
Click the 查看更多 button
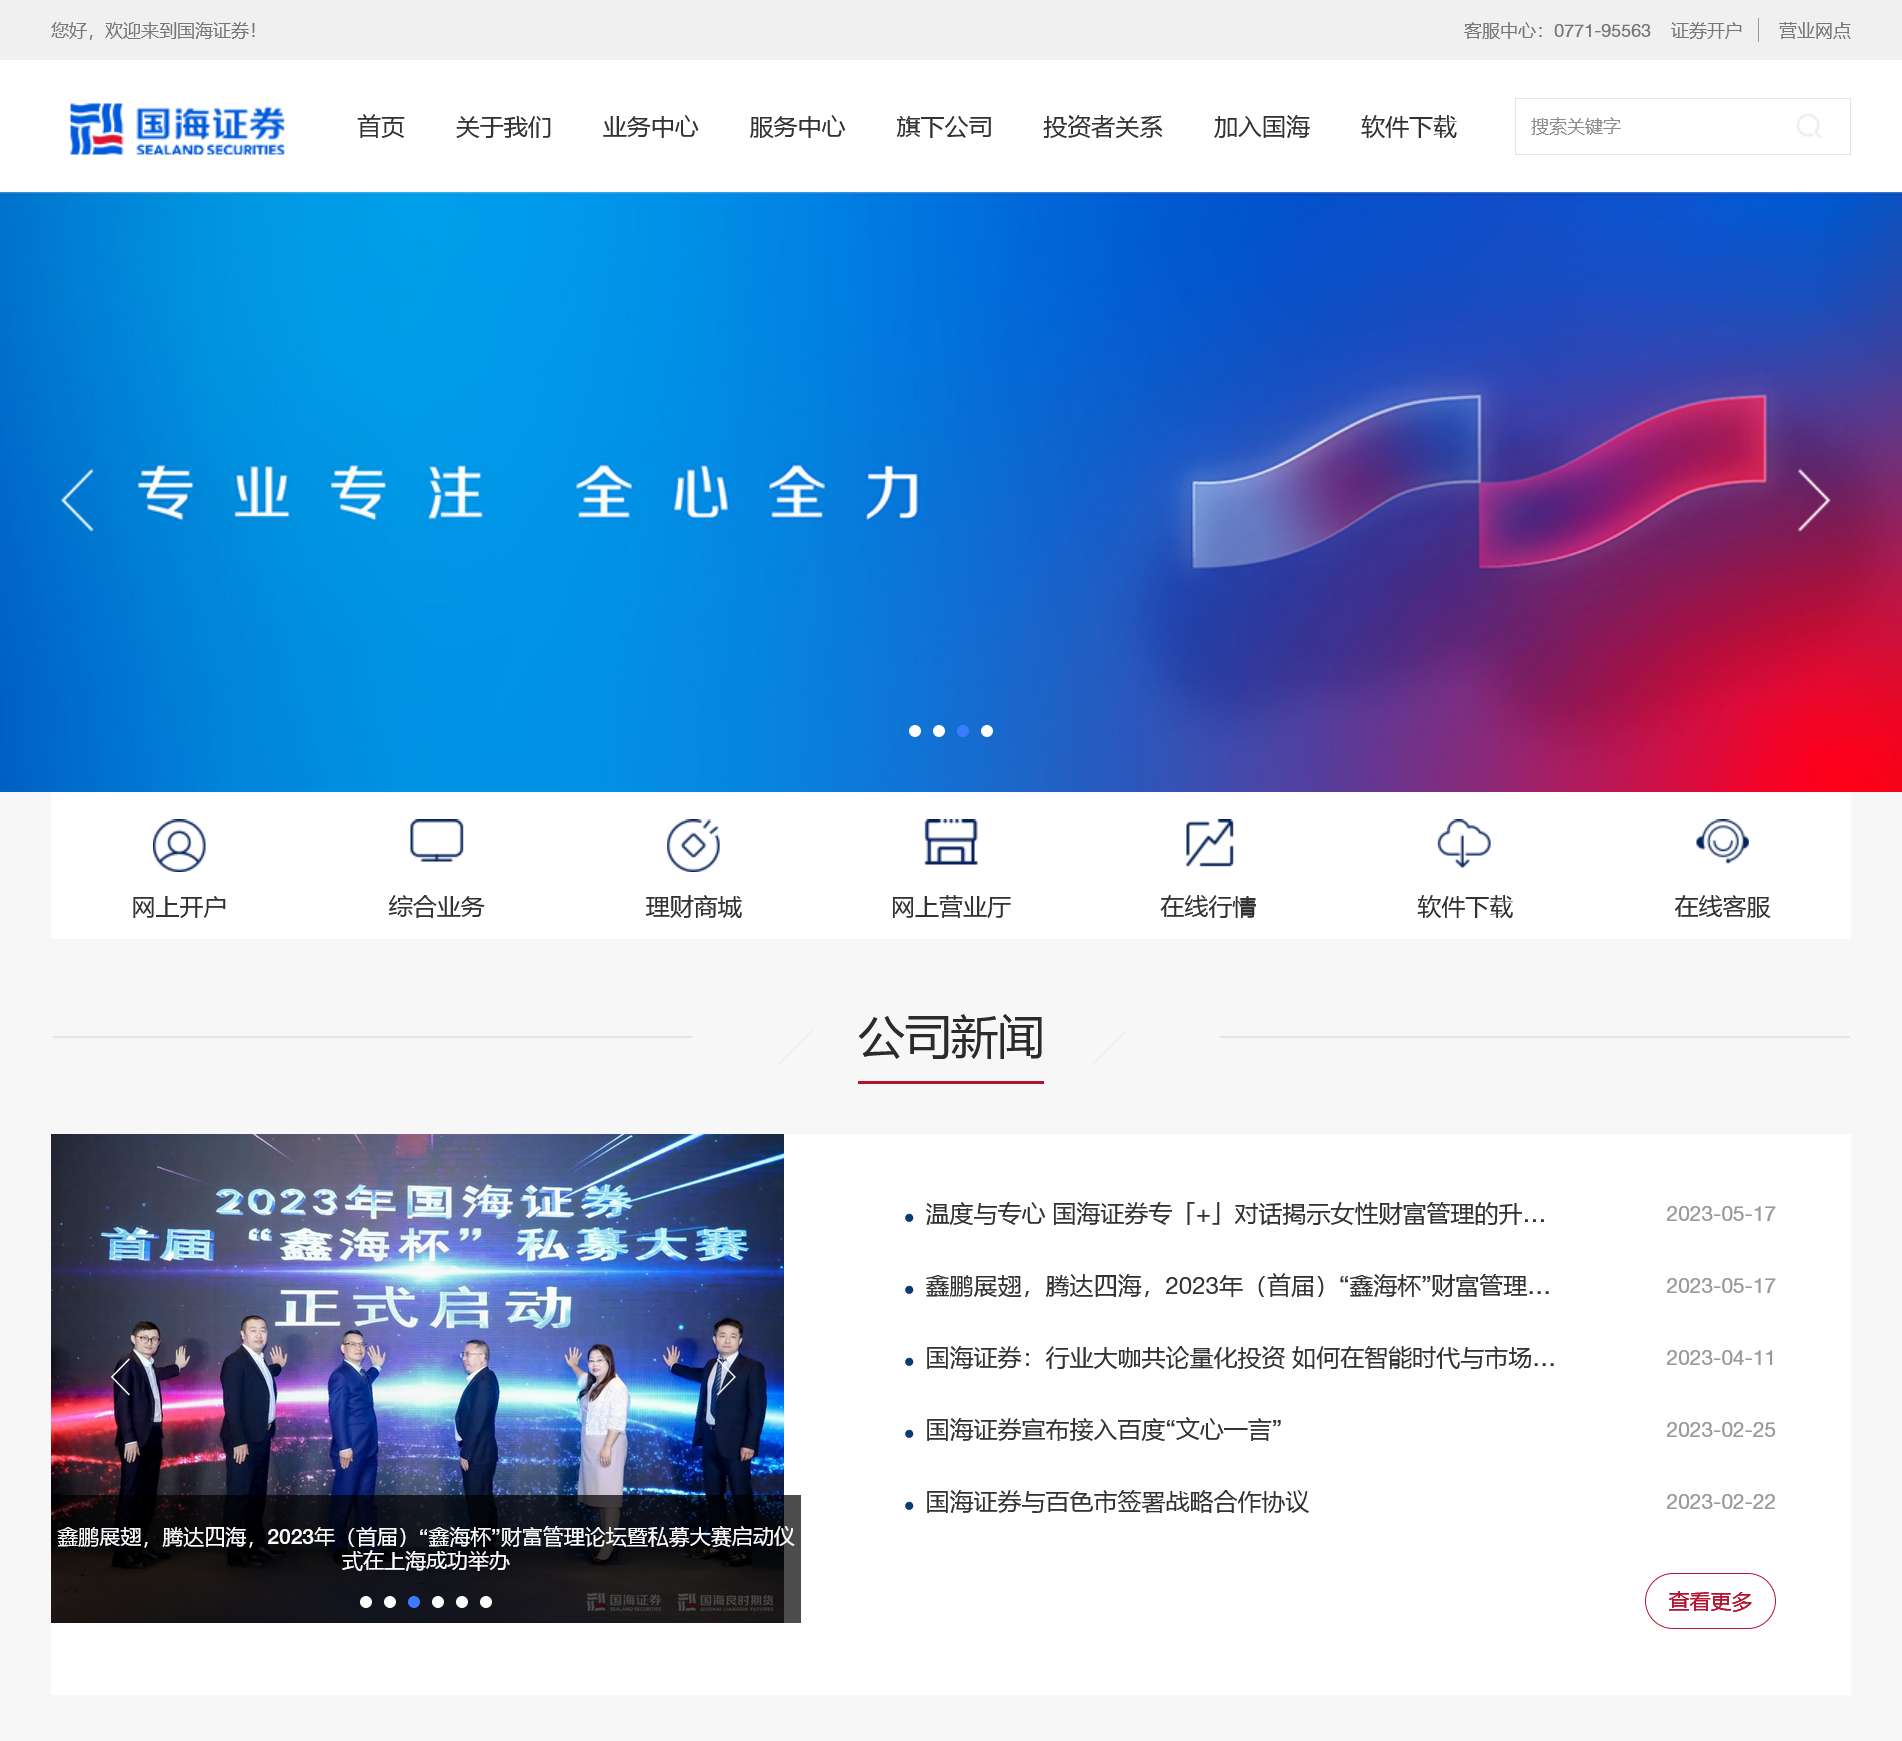click(1710, 1601)
